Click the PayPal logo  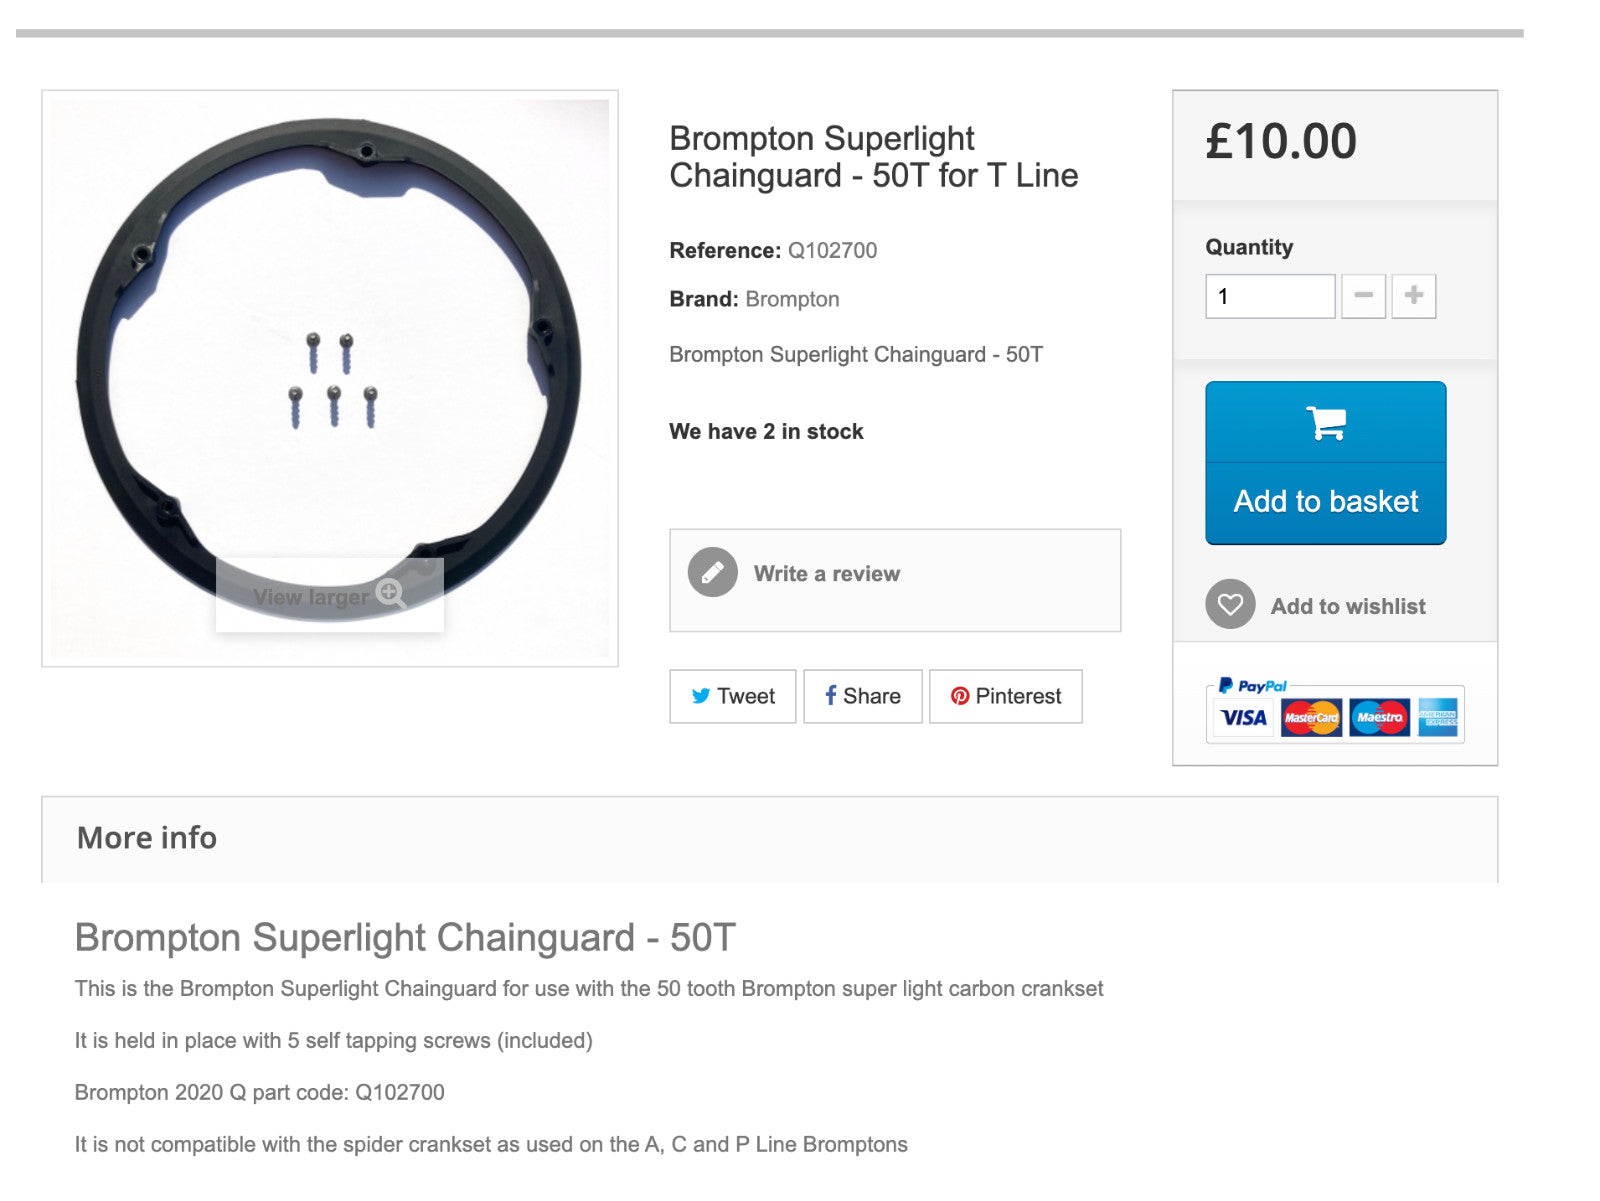(x=1252, y=686)
